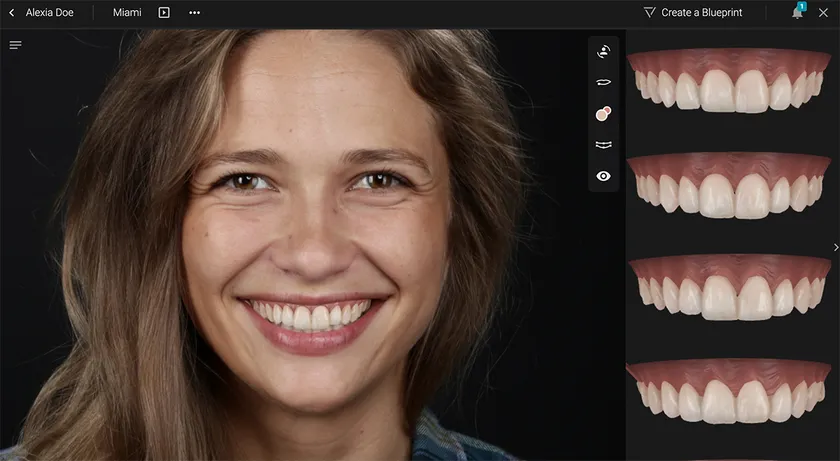The height and width of the screenshot is (461, 840).
Task: Click the face rotation tool icon
Action: point(603,51)
